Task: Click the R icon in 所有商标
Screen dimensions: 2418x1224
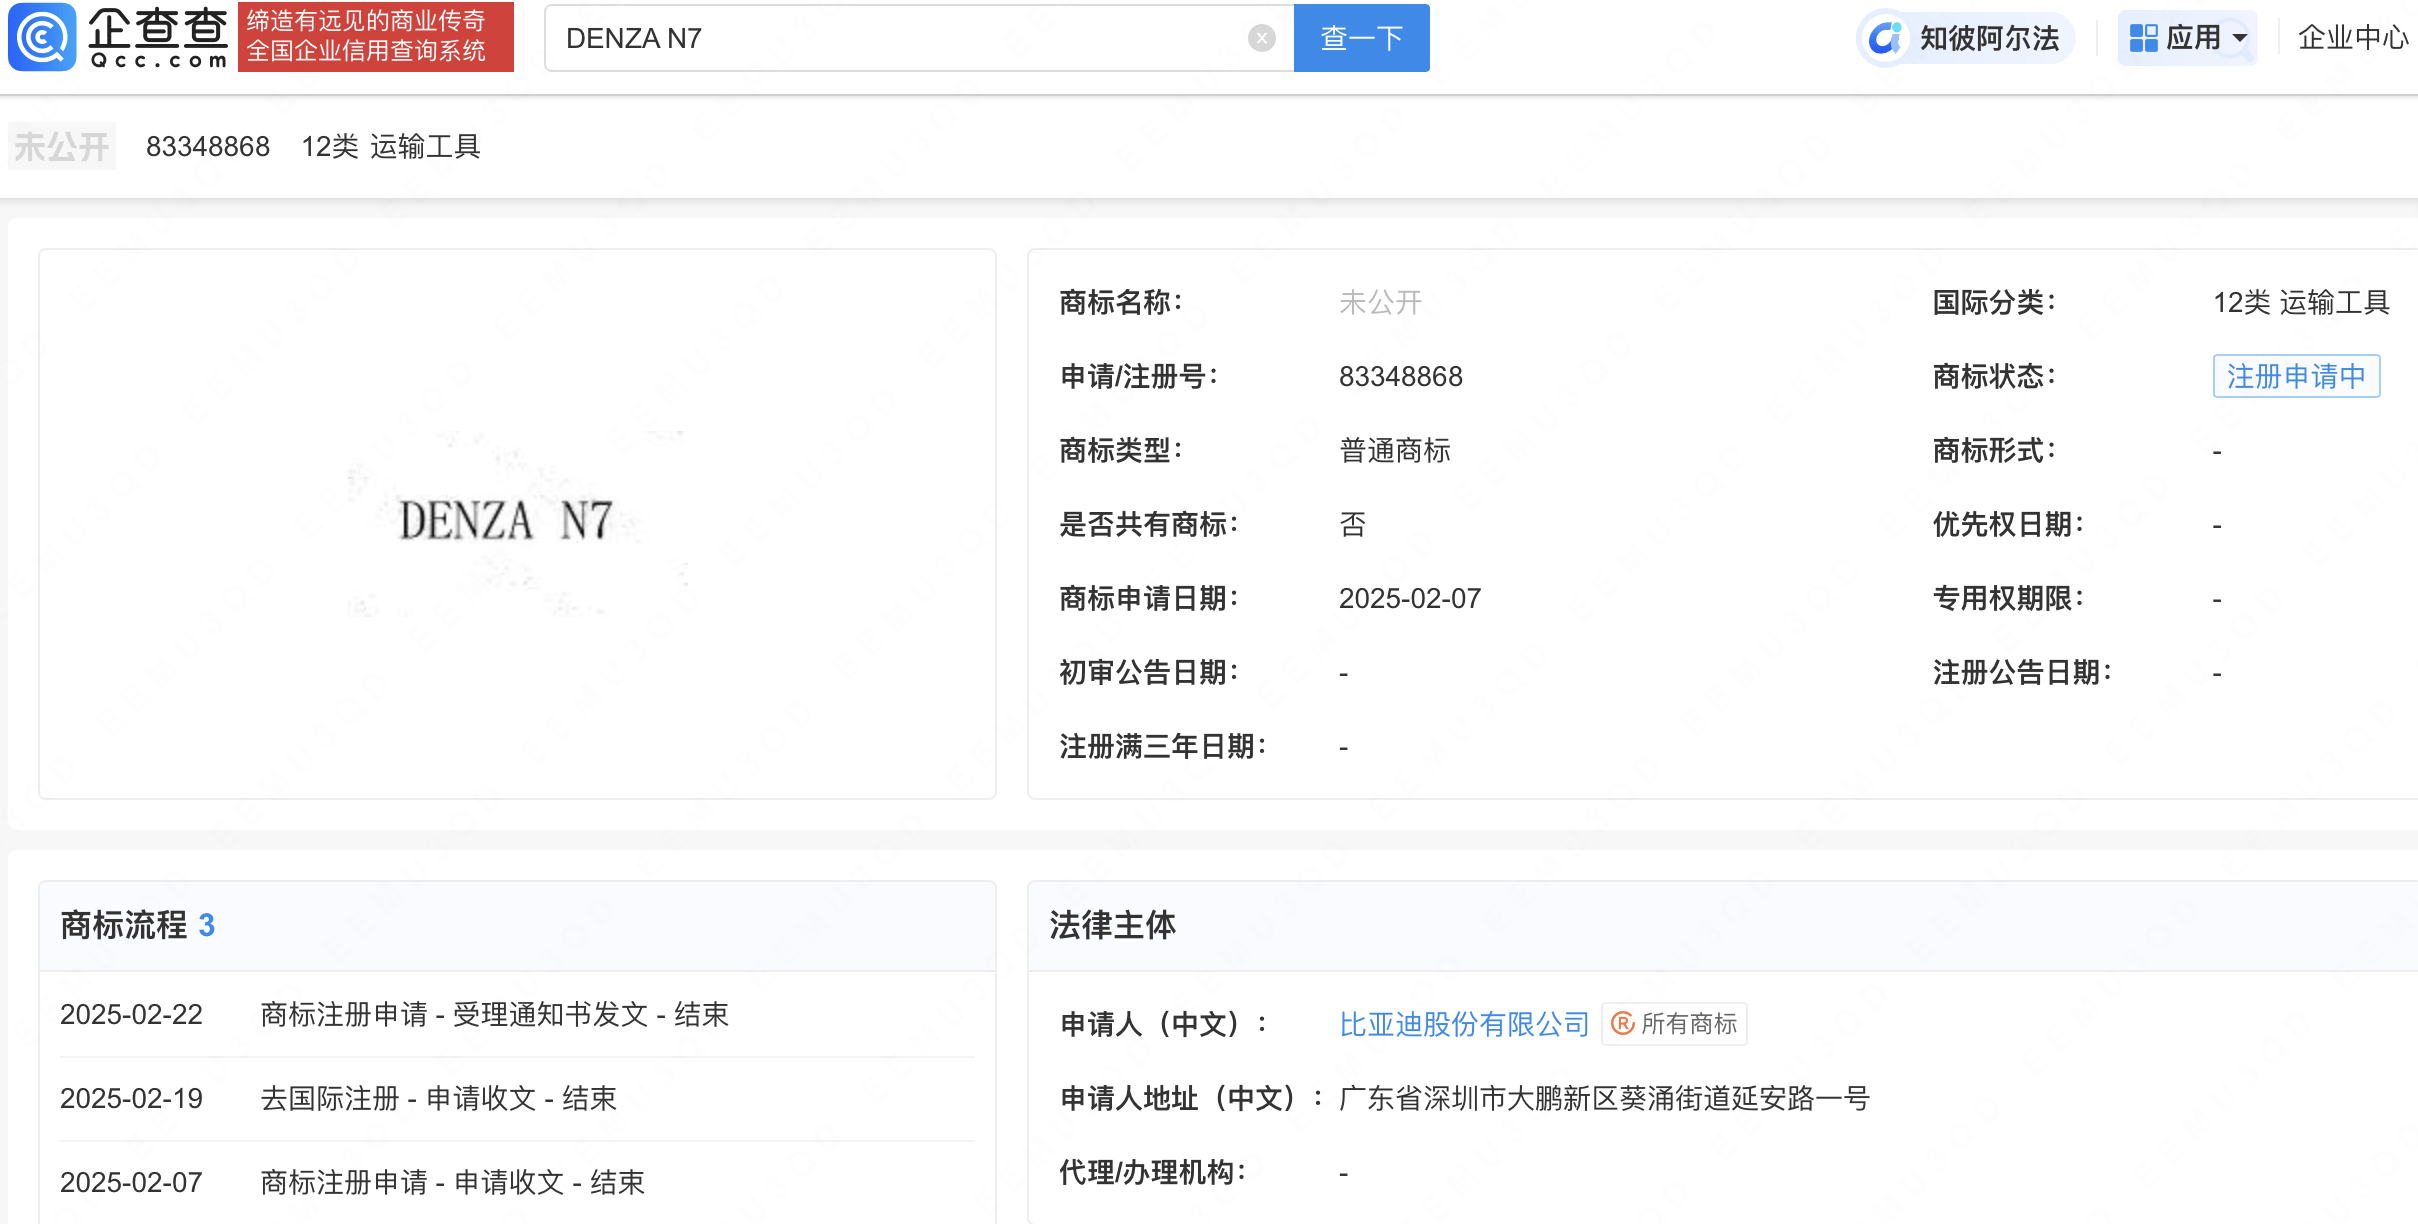Action: [x=1623, y=1024]
